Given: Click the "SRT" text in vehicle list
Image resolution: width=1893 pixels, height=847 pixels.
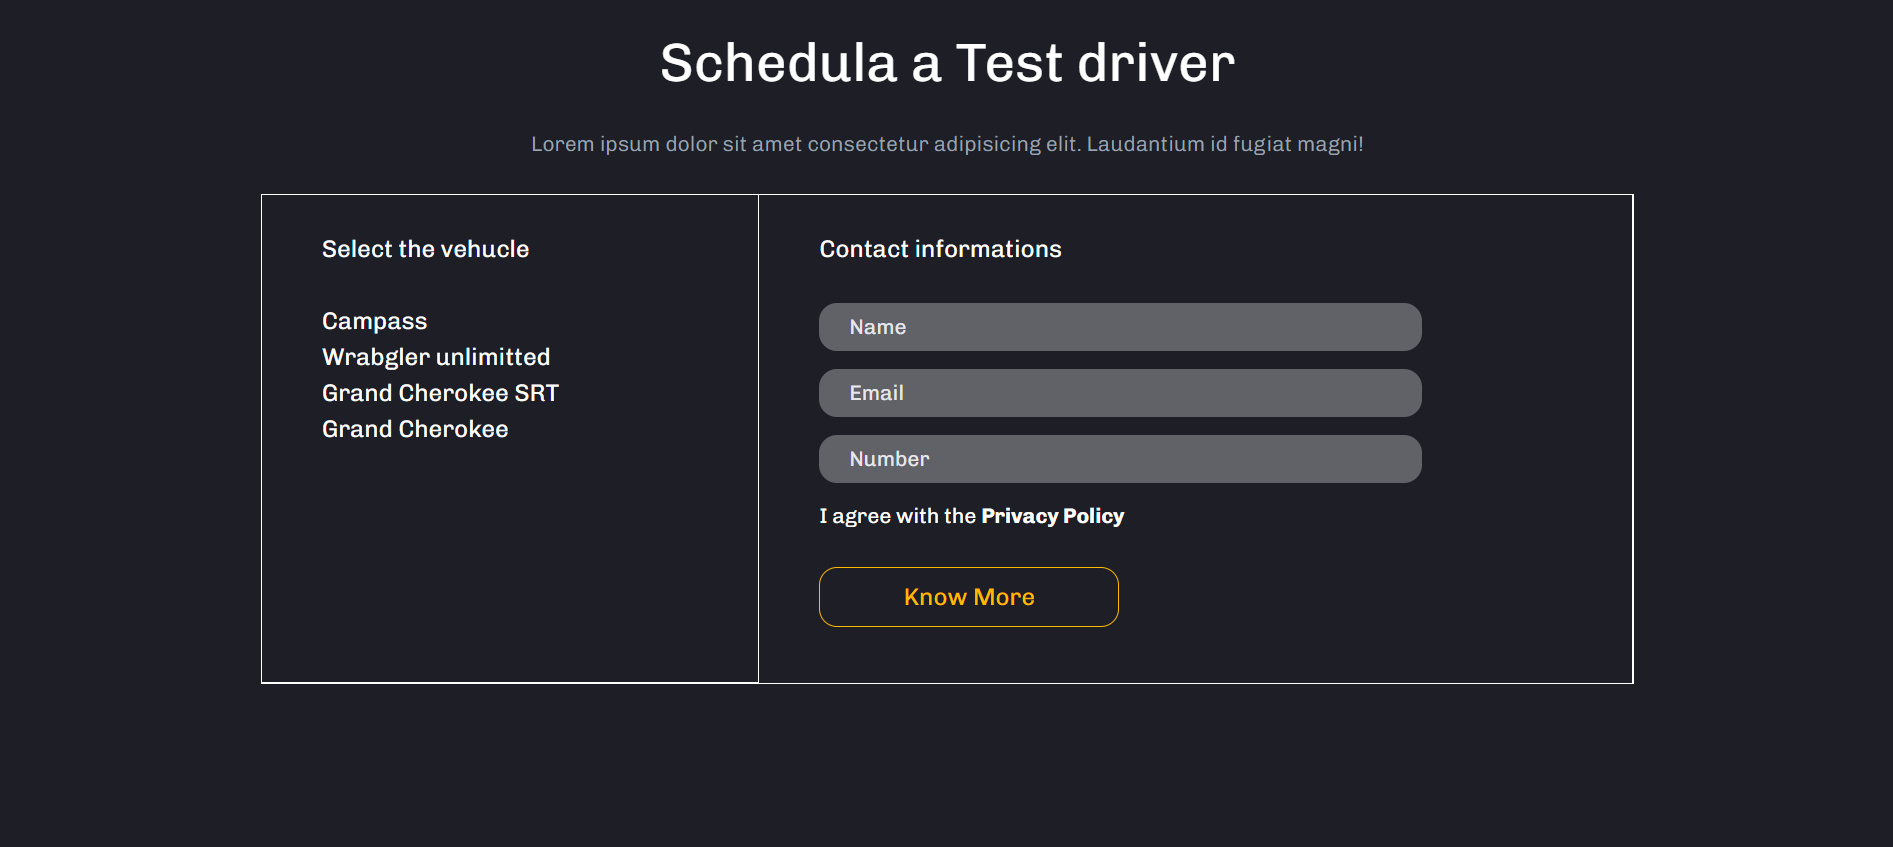Looking at the screenshot, I should 536,393.
